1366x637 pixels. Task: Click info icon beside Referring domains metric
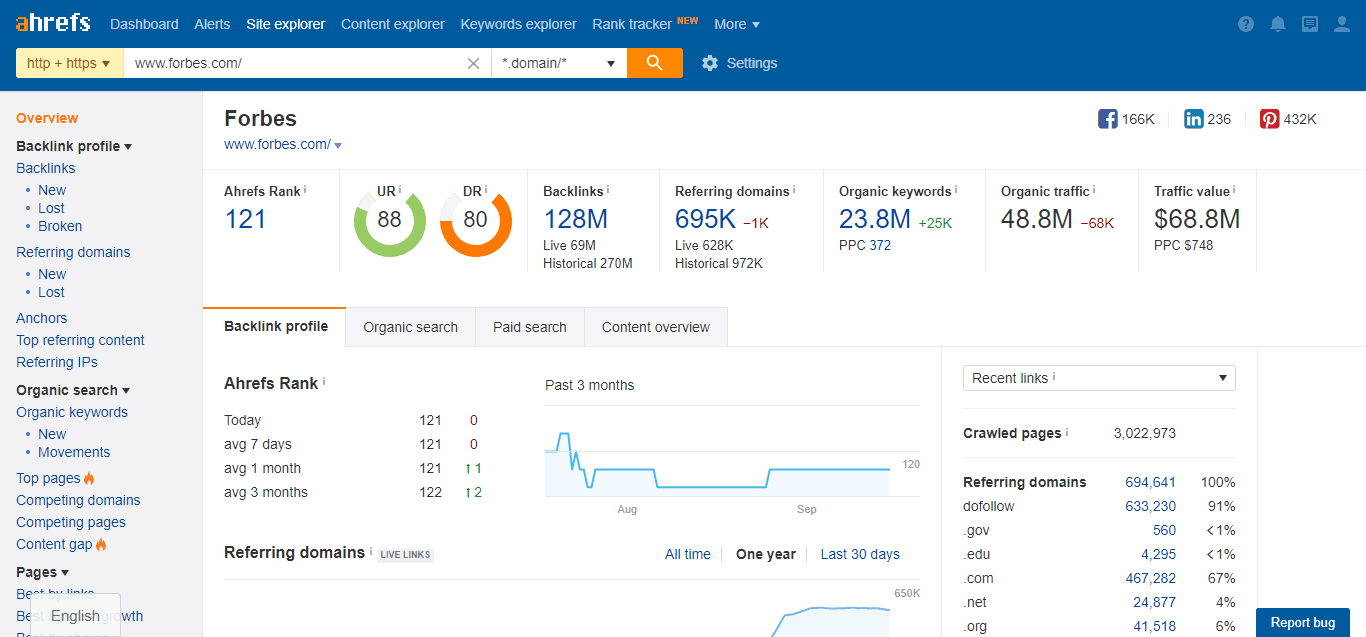(794, 190)
